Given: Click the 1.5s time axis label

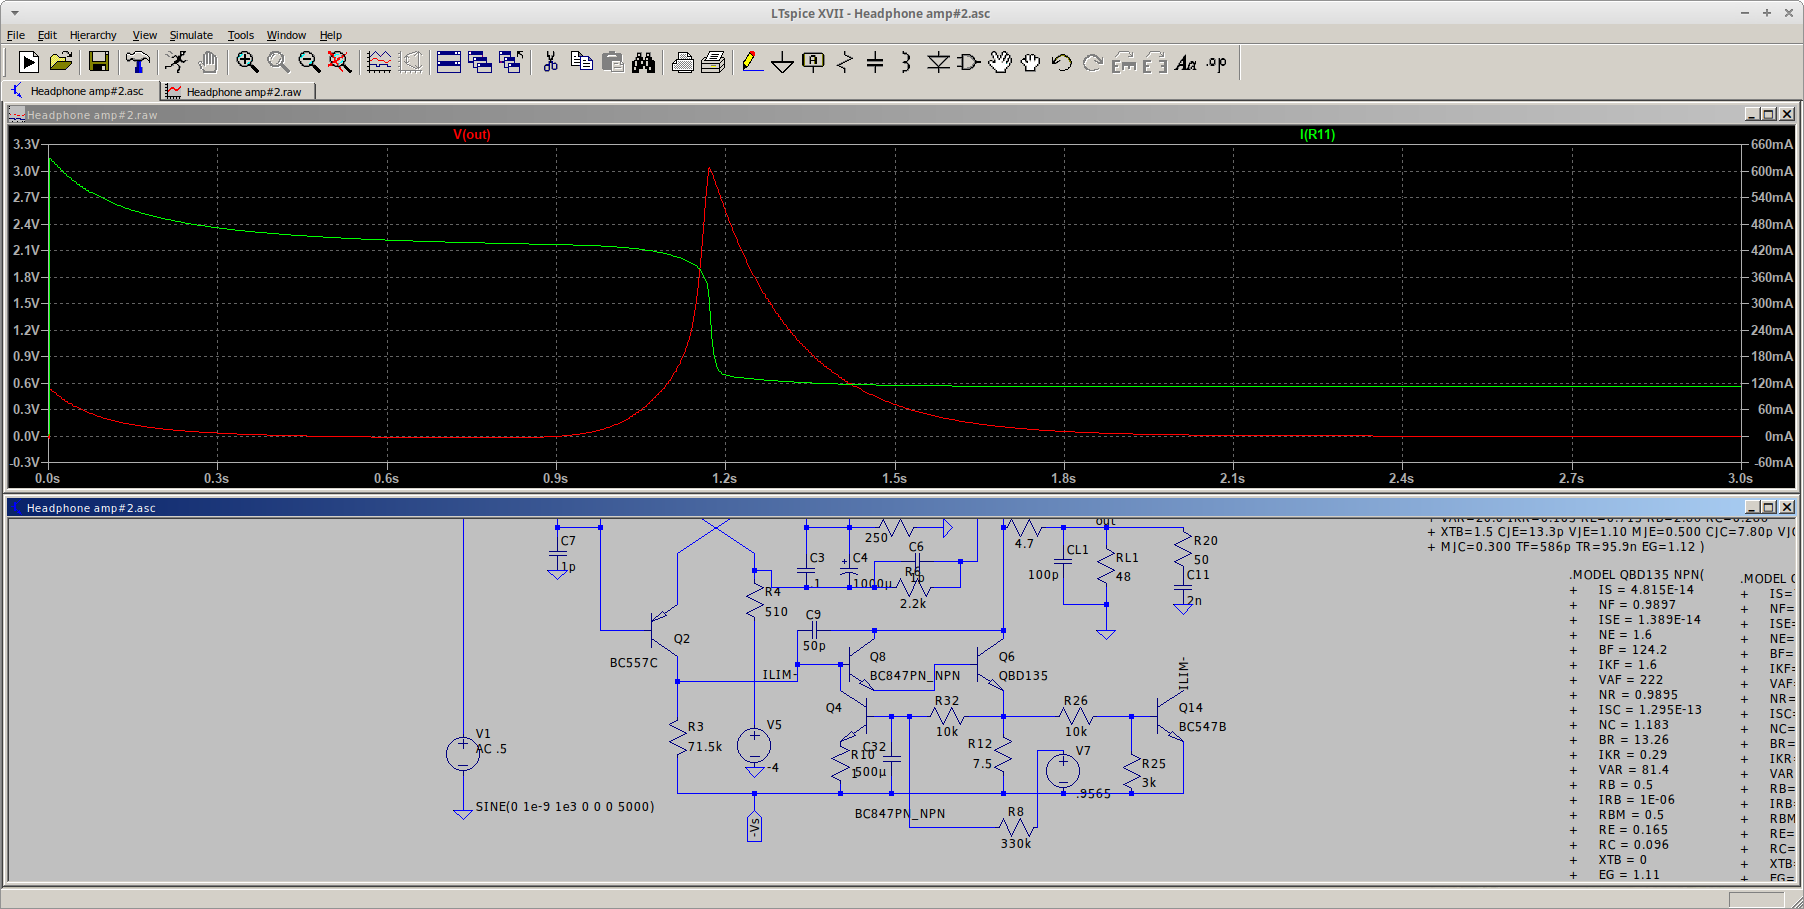Looking at the screenshot, I should point(894,478).
